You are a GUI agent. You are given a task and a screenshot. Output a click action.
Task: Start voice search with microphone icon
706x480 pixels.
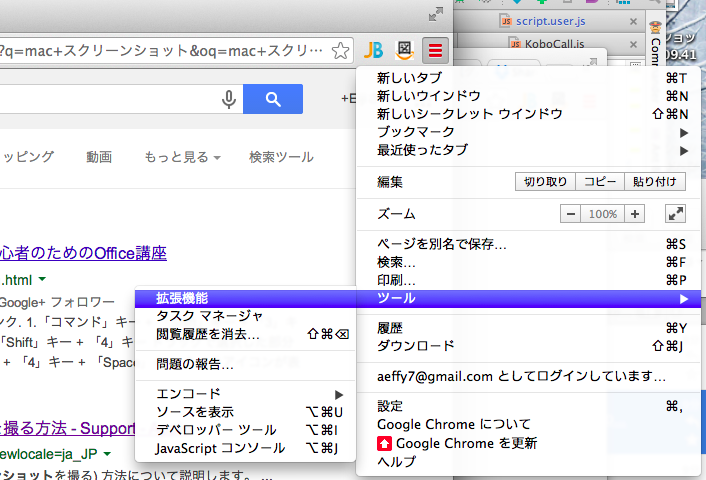point(229,99)
